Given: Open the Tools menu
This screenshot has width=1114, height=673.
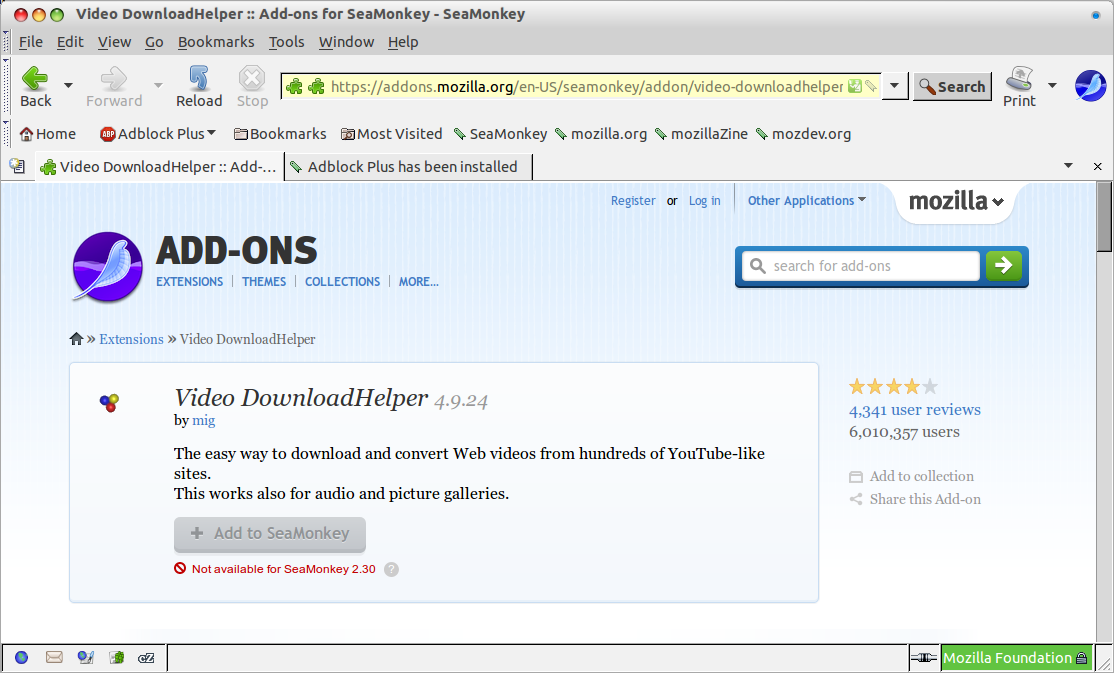Looking at the screenshot, I should [286, 42].
